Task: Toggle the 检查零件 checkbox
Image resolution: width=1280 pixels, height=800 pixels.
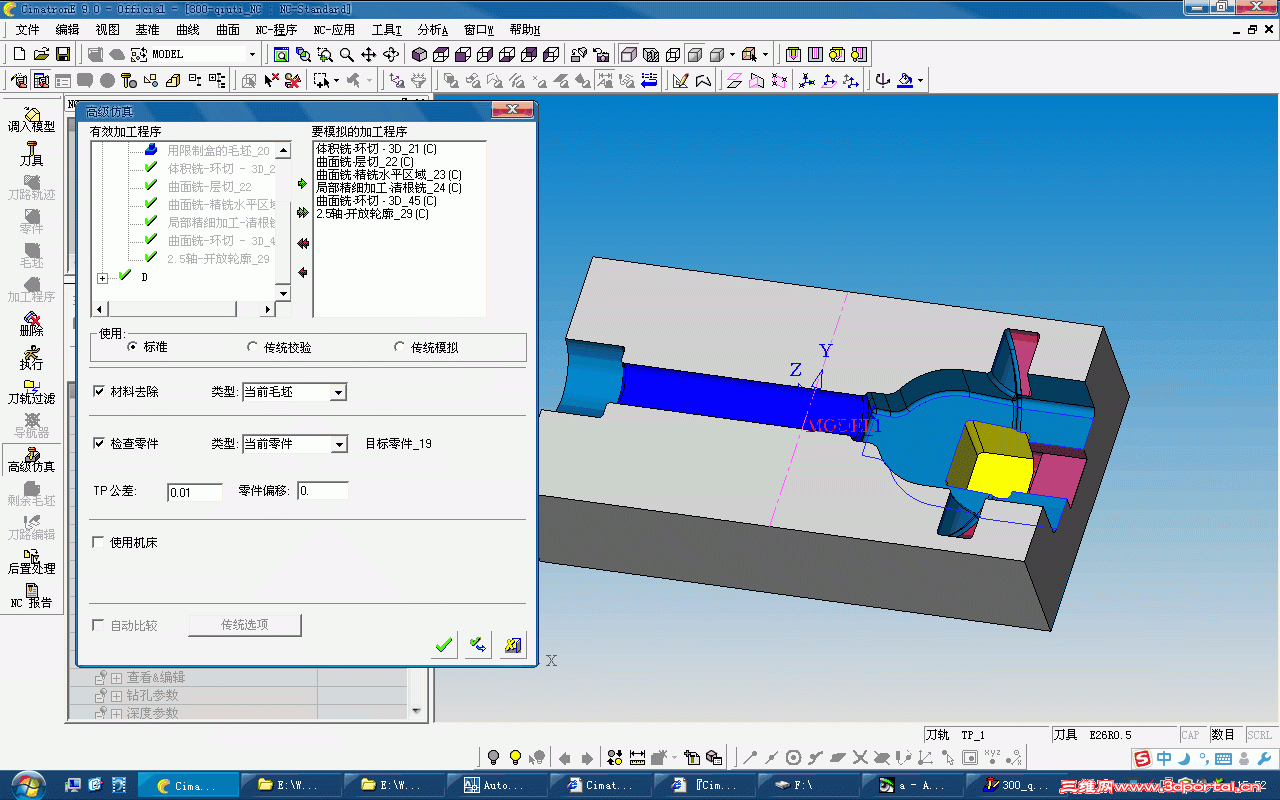Action: click(x=99, y=443)
